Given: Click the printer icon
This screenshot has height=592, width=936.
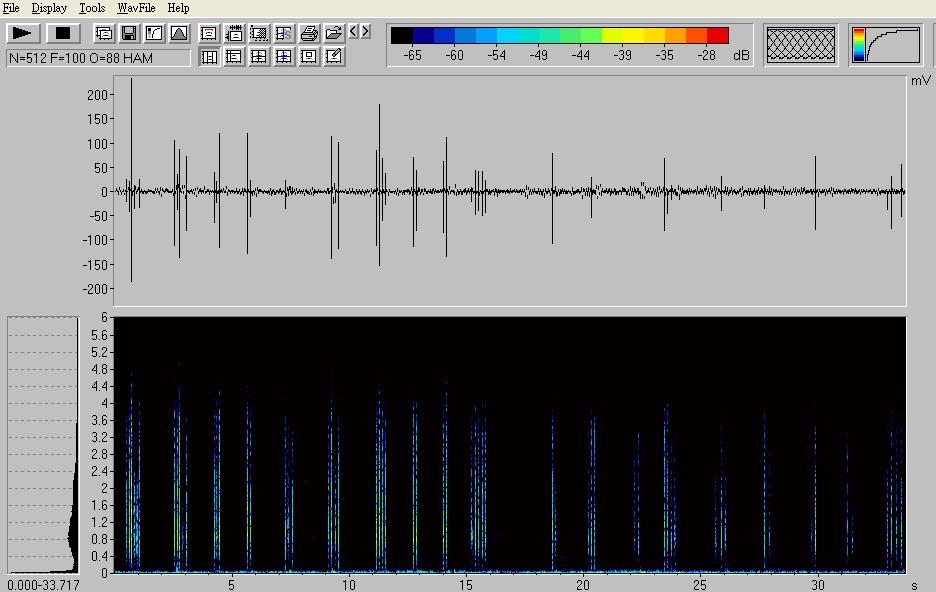Looking at the screenshot, I should tap(309, 33).
